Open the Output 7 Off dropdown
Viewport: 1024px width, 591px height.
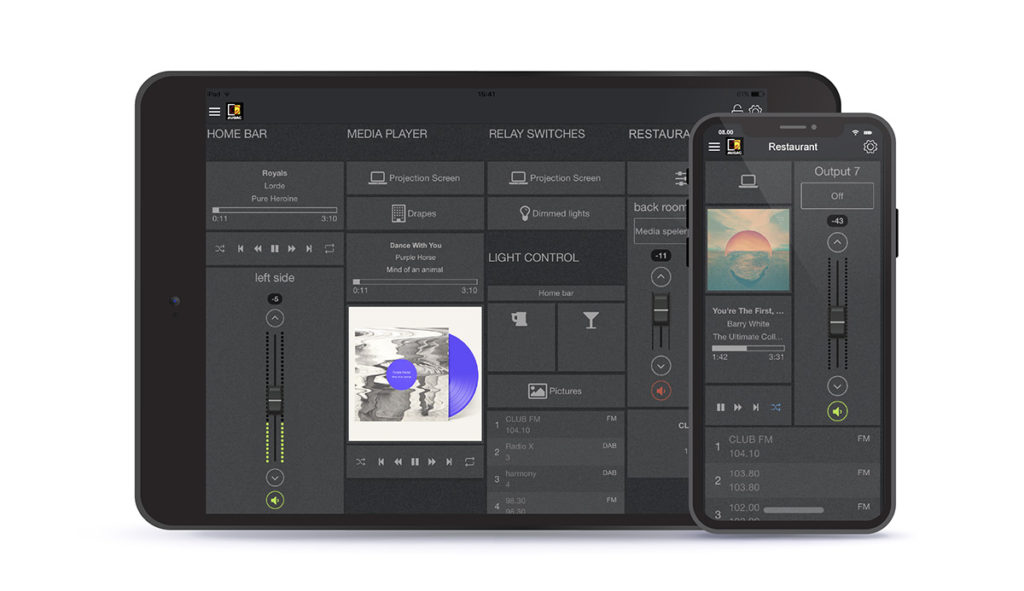(837, 196)
